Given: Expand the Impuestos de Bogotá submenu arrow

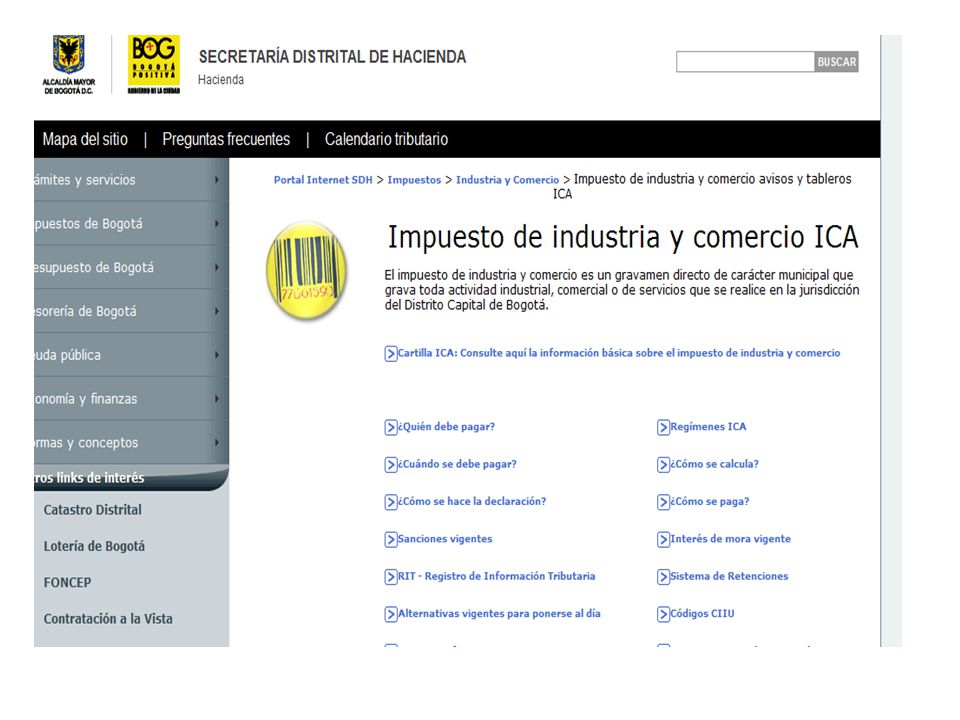Looking at the screenshot, I should (217, 224).
